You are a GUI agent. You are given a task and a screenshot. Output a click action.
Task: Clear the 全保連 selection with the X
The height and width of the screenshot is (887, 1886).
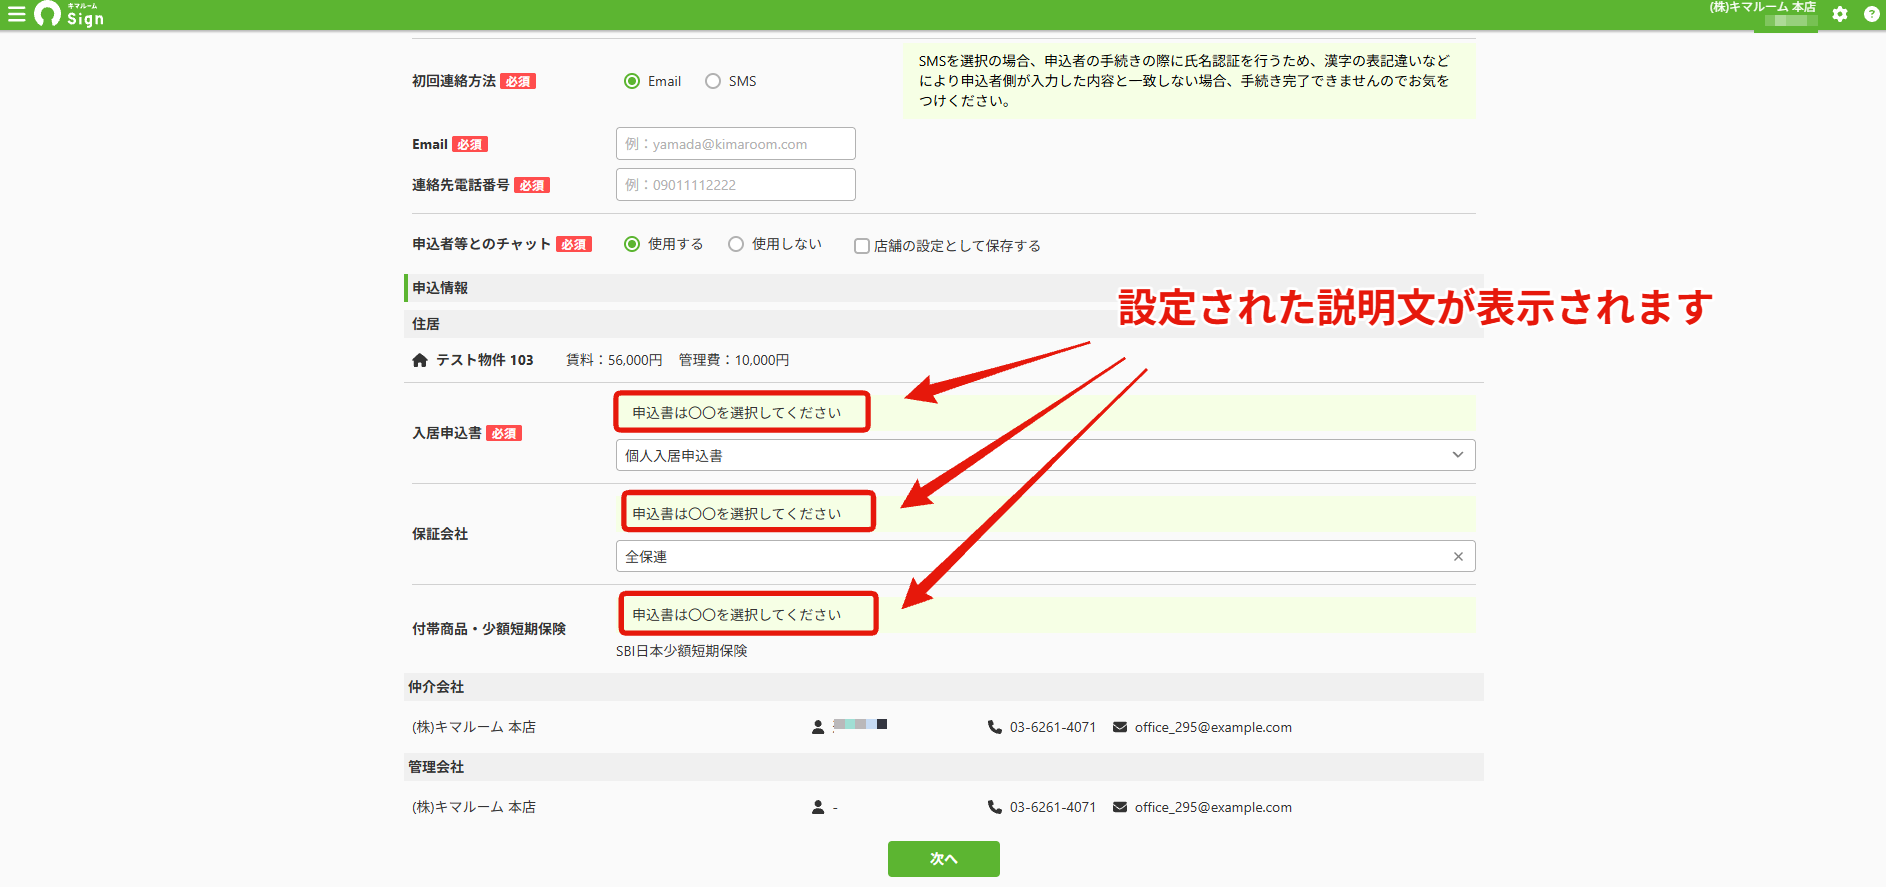point(1458,557)
